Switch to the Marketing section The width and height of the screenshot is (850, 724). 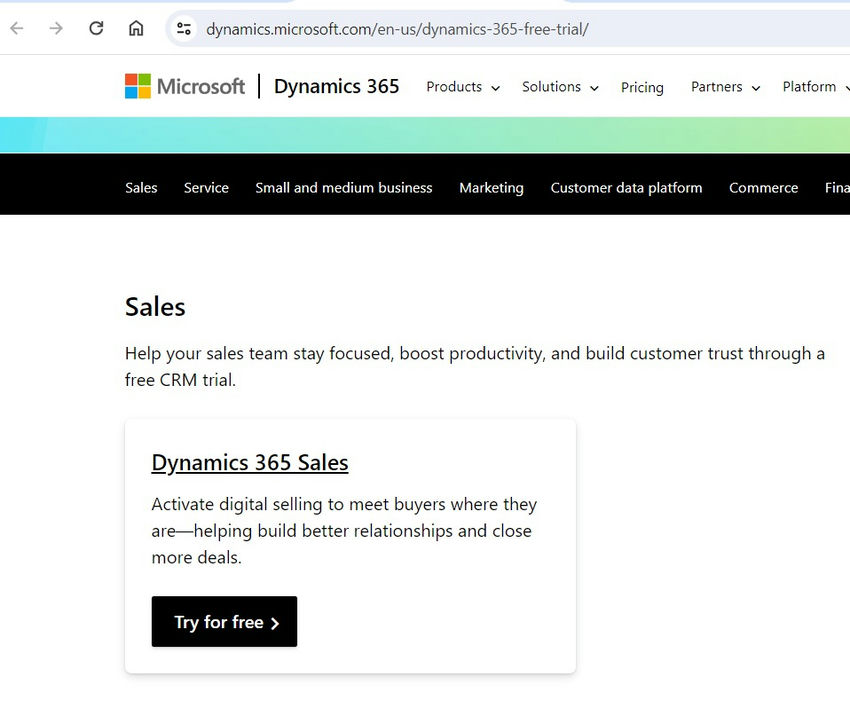point(491,188)
